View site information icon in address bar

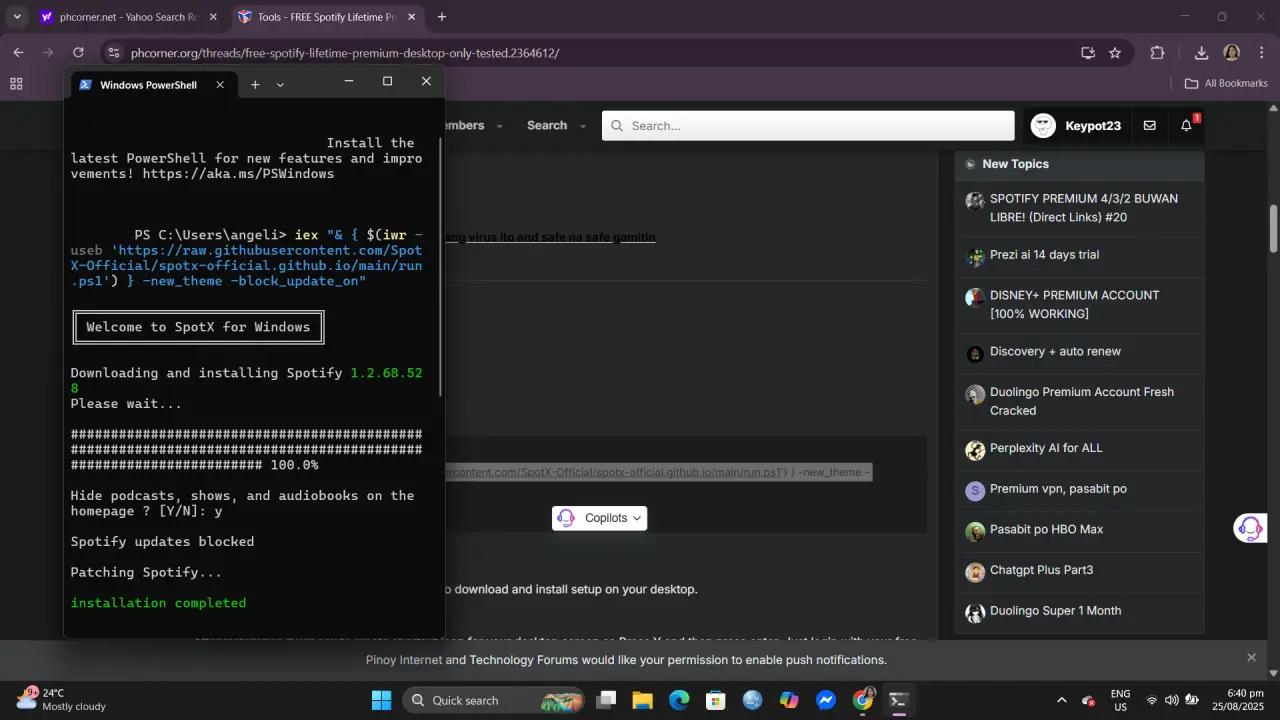(x=113, y=53)
